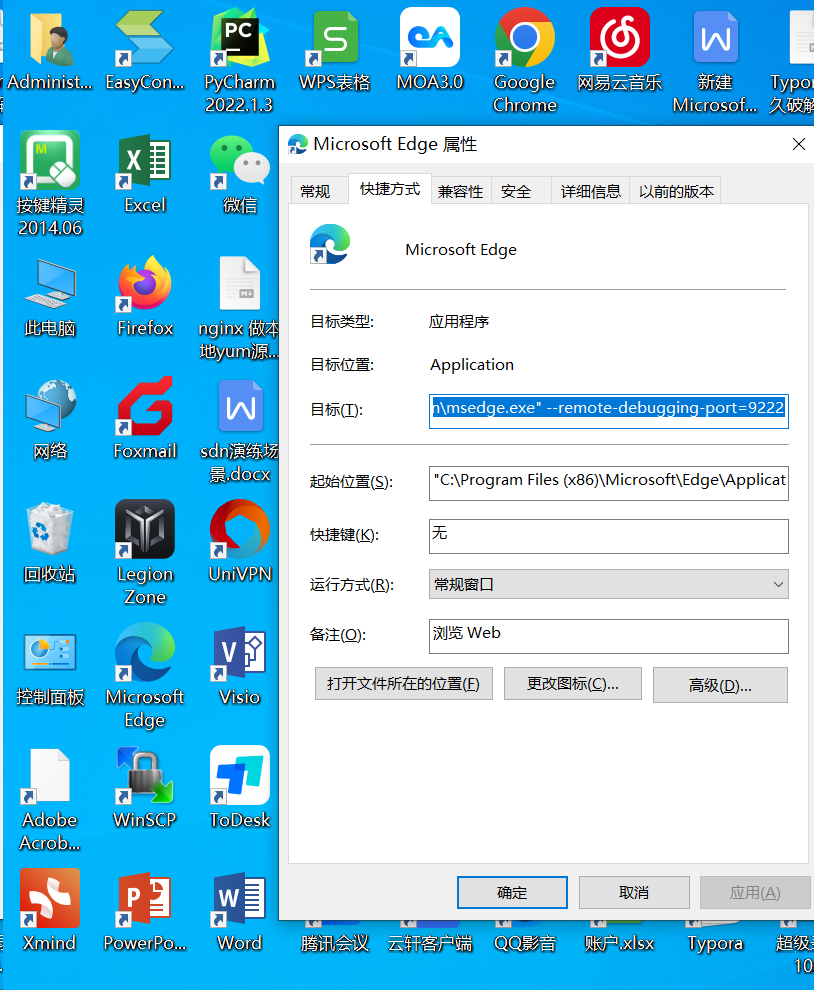Expand the 运行方式 dropdown showing 常规窗口

tap(609, 584)
